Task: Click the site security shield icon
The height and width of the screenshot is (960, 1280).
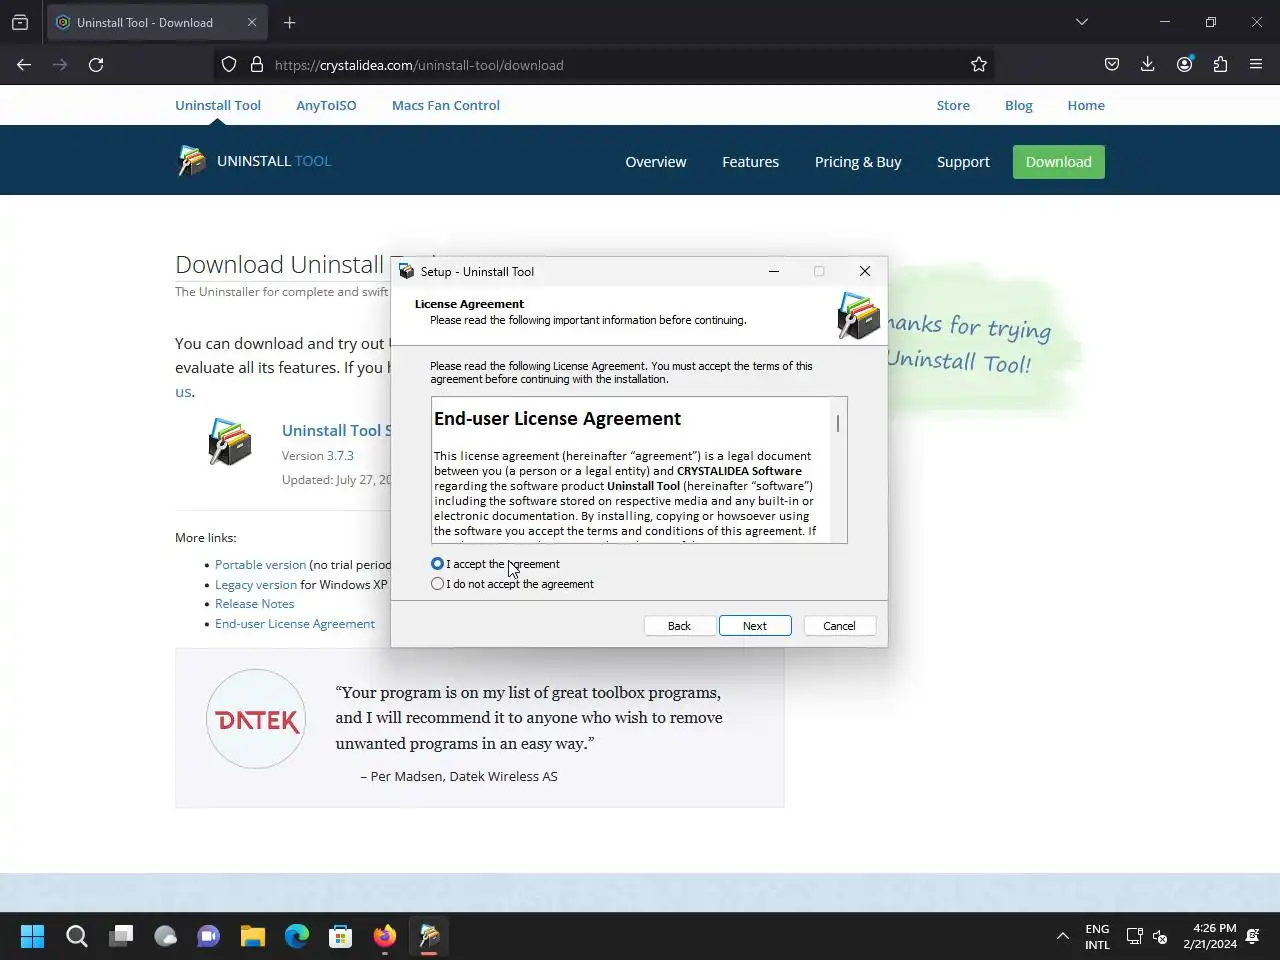Action: pyautogui.click(x=229, y=65)
